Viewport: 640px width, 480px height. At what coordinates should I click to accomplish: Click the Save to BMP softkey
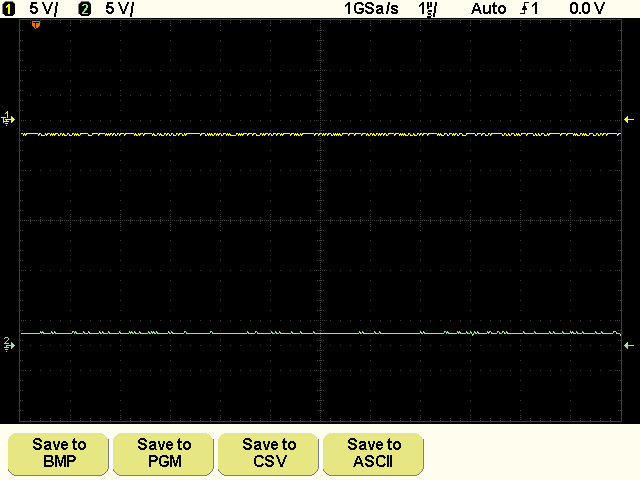tap(58, 454)
